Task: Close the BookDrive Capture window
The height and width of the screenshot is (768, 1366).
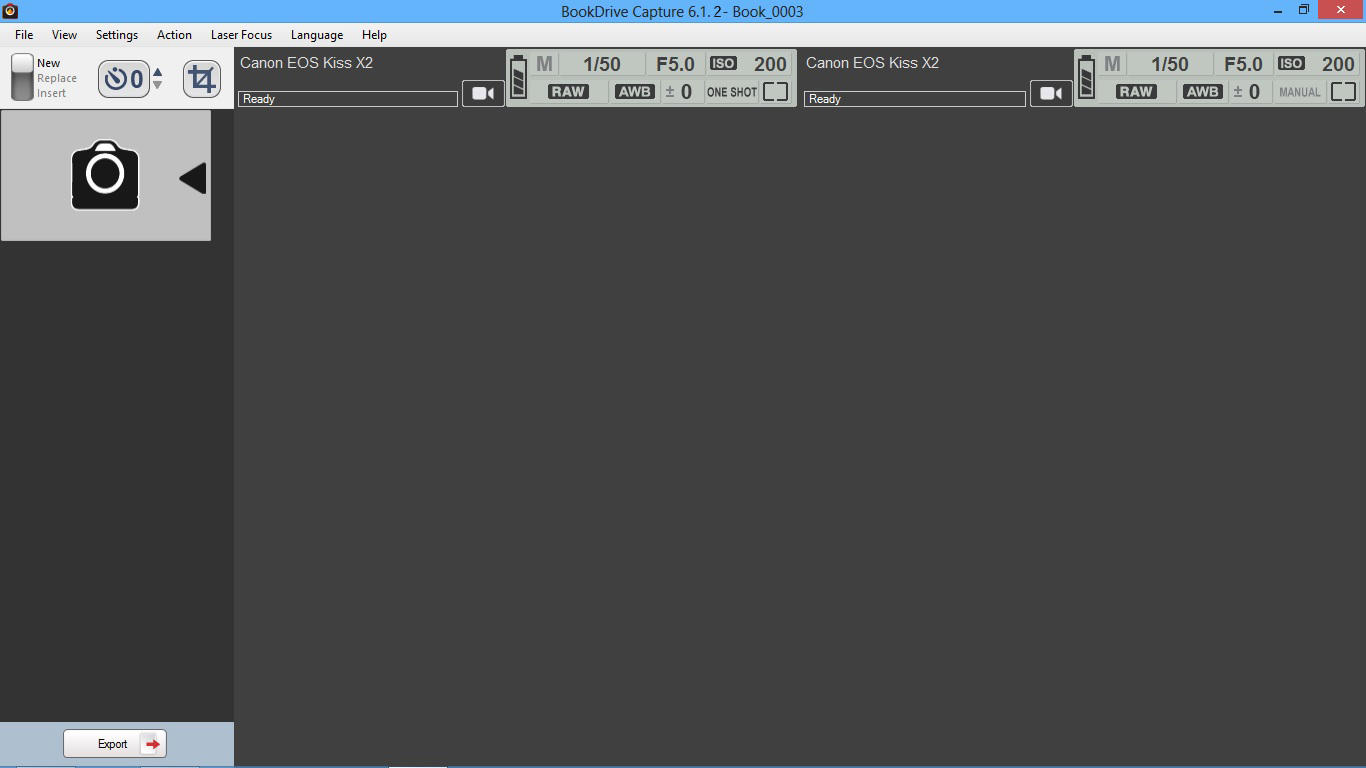Action: [1341, 10]
